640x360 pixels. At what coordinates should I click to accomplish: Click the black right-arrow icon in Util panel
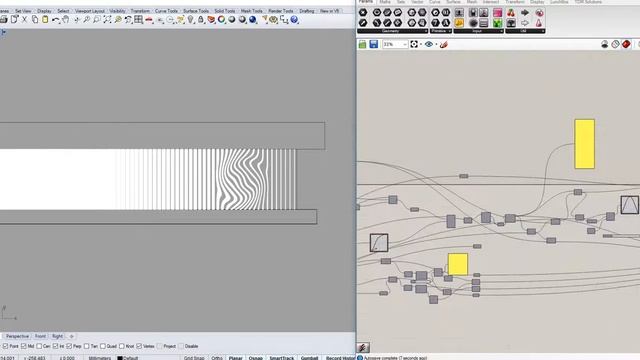tap(525, 13)
